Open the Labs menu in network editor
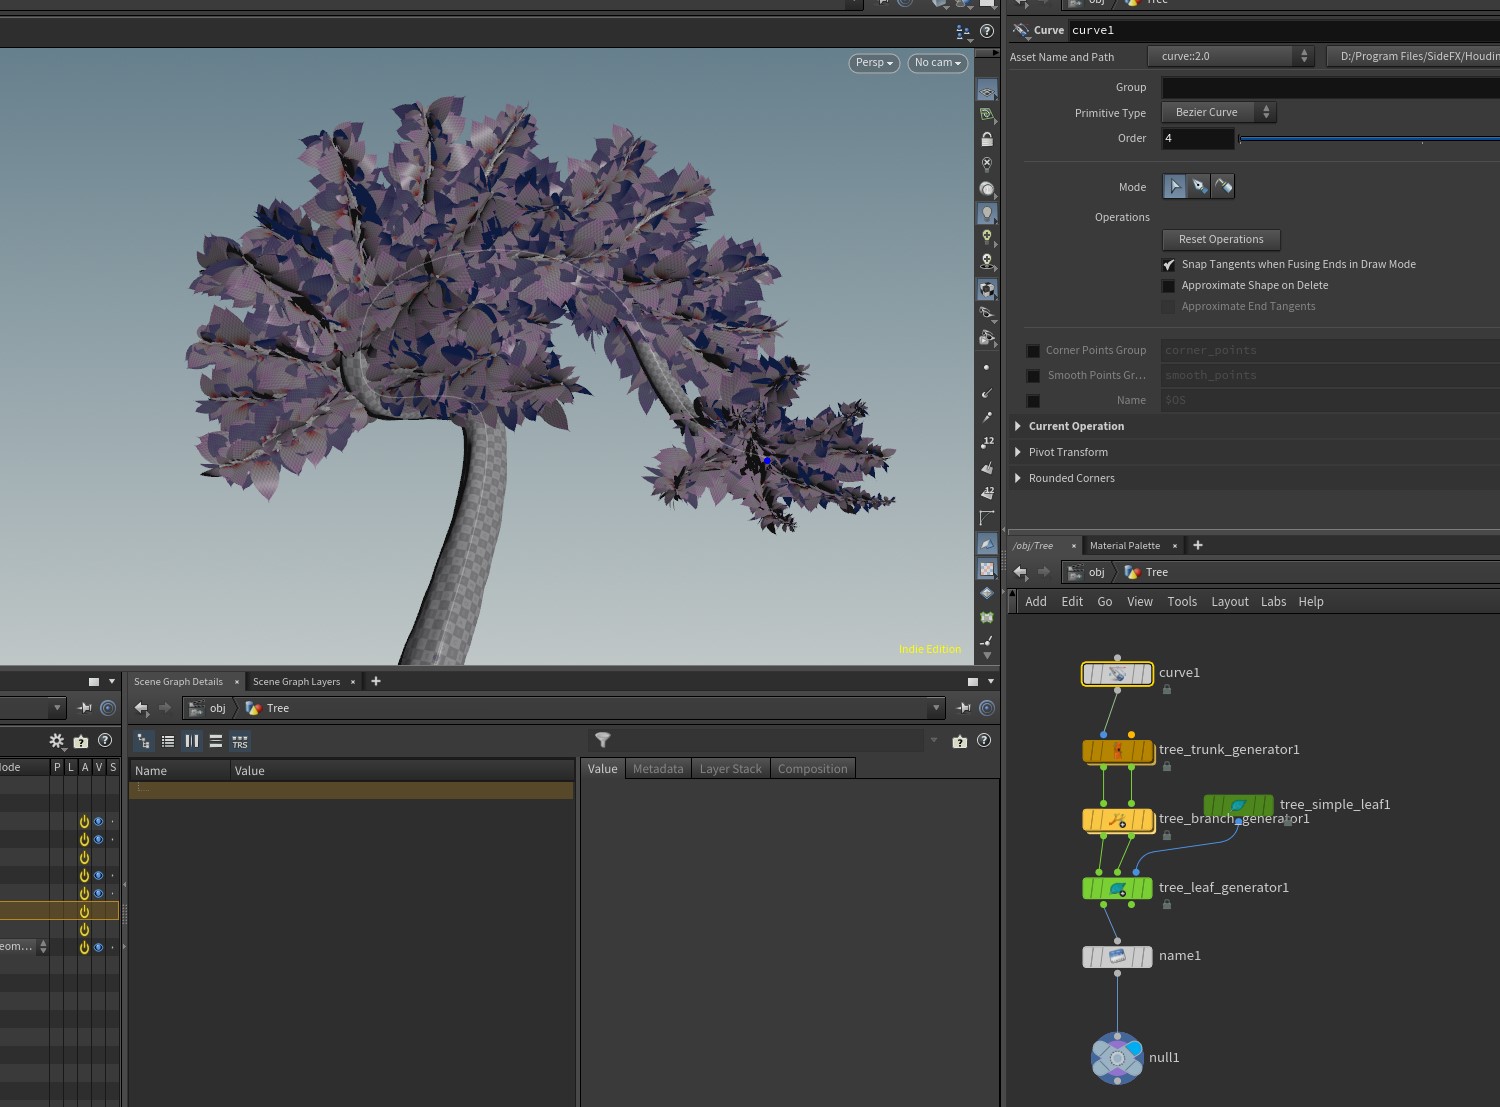1500x1107 pixels. [1273, 602]
